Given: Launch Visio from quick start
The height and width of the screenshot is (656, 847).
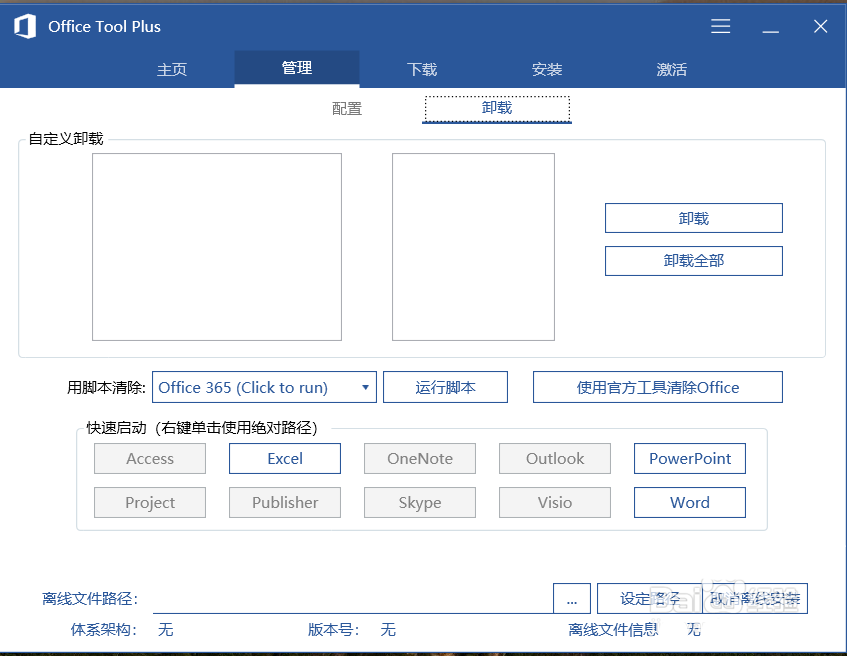Looking at the screenshot, I should point(555,503).
